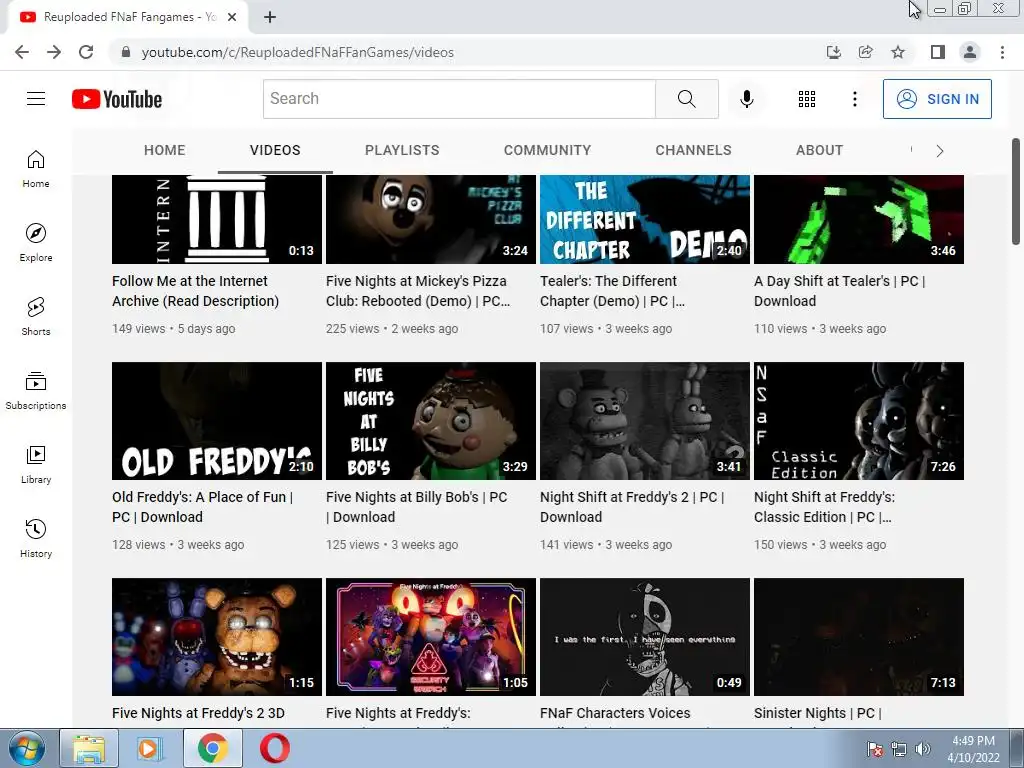Open a new browser tab
This screenshot has height=768, width=1024.
click(x=270, y=17)
